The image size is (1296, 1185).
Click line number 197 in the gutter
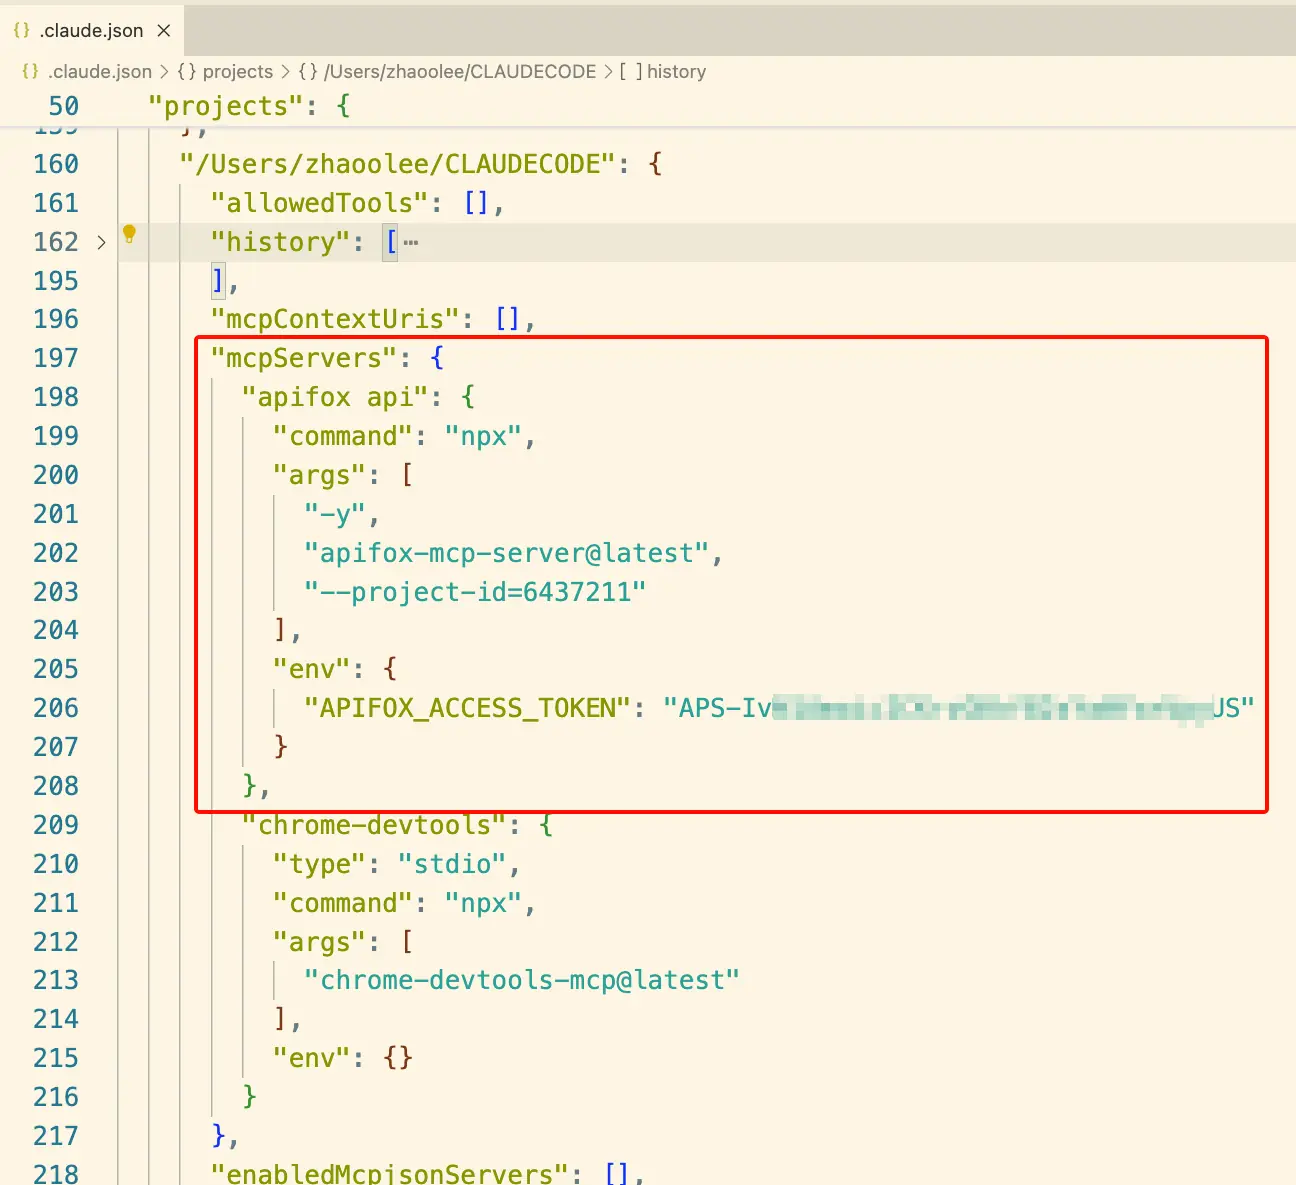(56, 358)
